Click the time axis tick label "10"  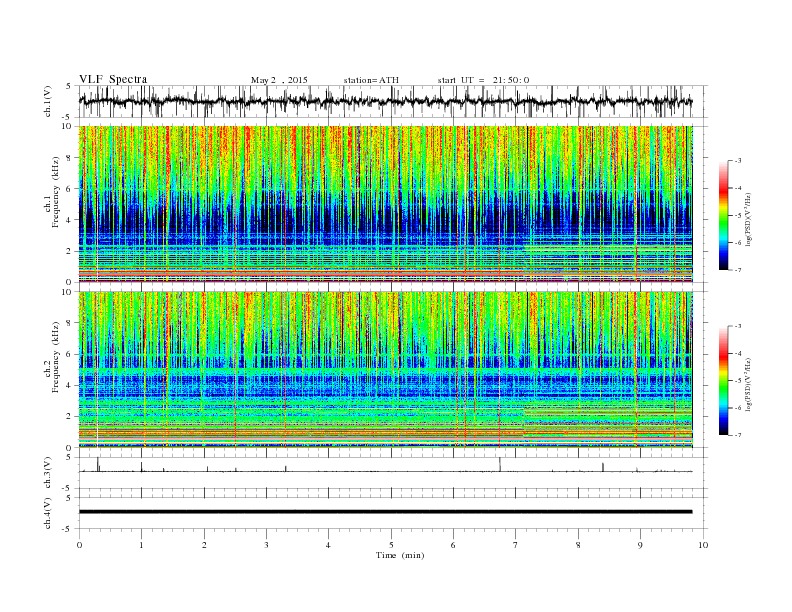point(703,545)
